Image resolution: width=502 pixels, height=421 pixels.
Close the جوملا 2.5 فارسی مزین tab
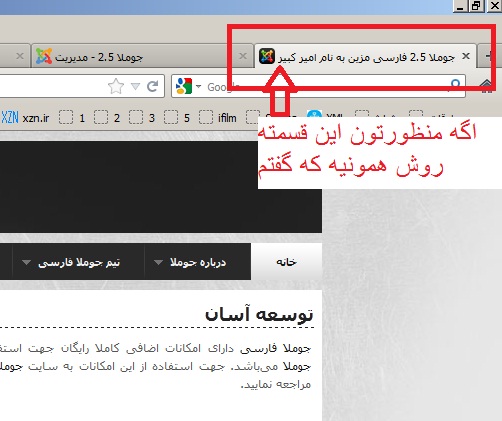(x=466, y=56)
